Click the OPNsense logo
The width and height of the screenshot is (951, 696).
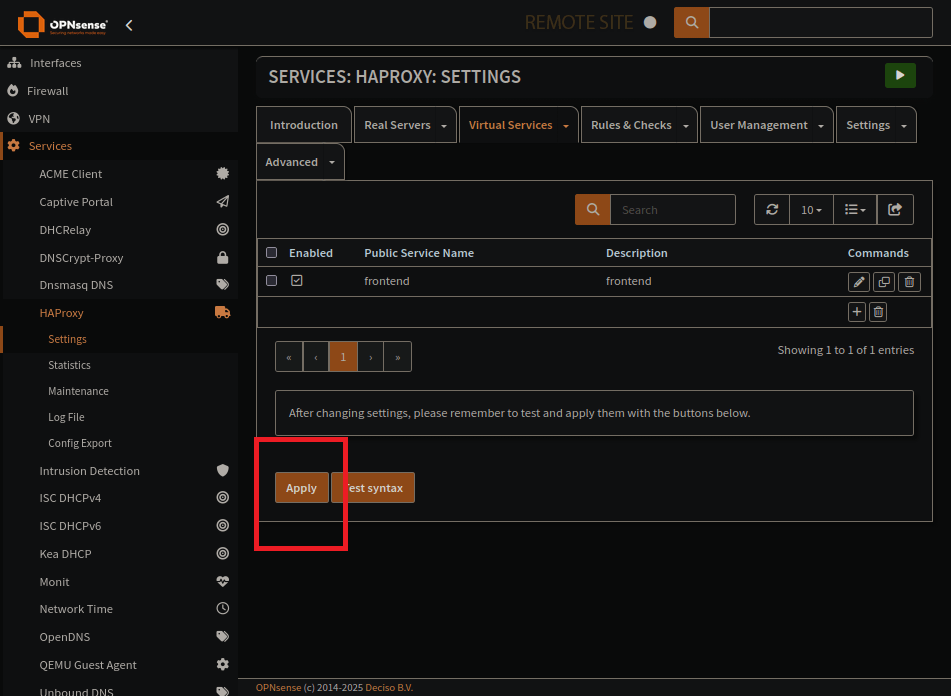pyautogui.click(x=62, y=24)
